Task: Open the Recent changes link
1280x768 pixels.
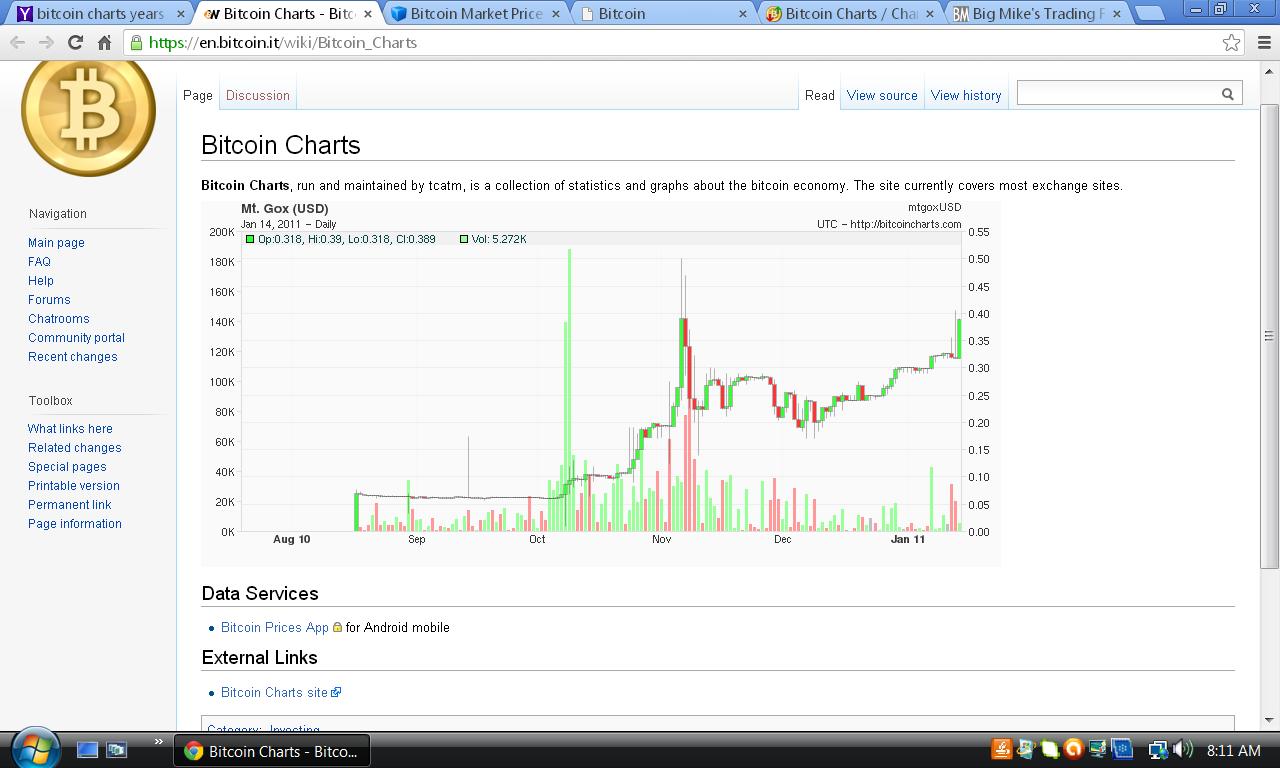Action: 73,357
